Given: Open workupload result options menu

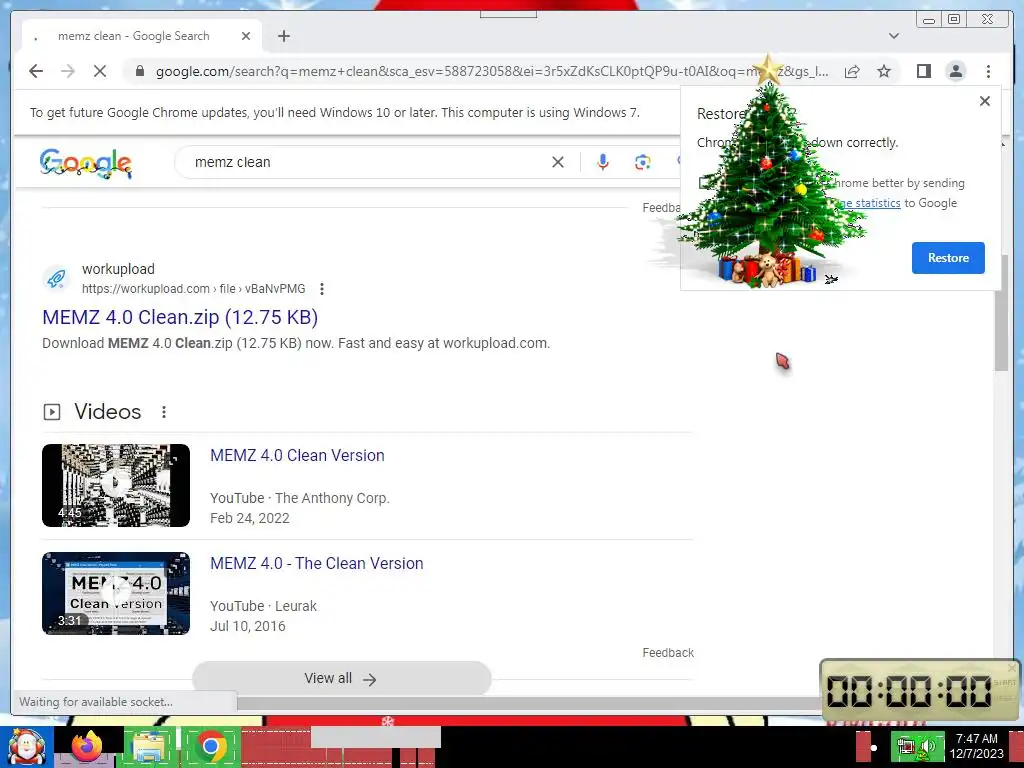Looking at the screenshot, I should click(x=322, y=289).
